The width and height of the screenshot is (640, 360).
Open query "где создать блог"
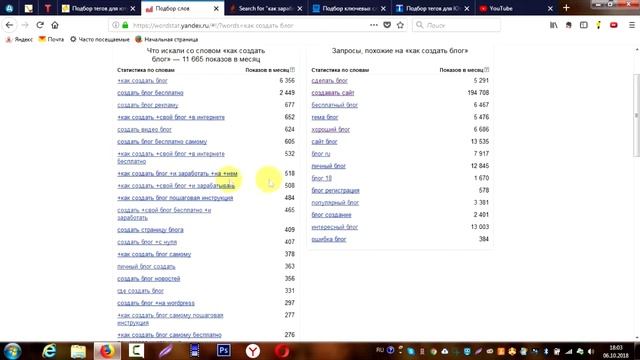pyautogui.click(x=140, y=291)
